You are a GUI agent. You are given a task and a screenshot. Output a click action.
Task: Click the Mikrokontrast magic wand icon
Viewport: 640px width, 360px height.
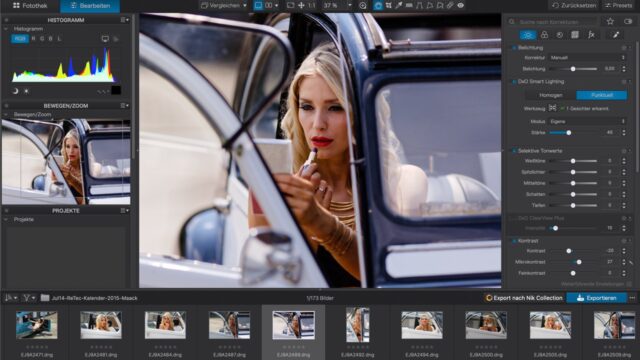pos(632,262)
